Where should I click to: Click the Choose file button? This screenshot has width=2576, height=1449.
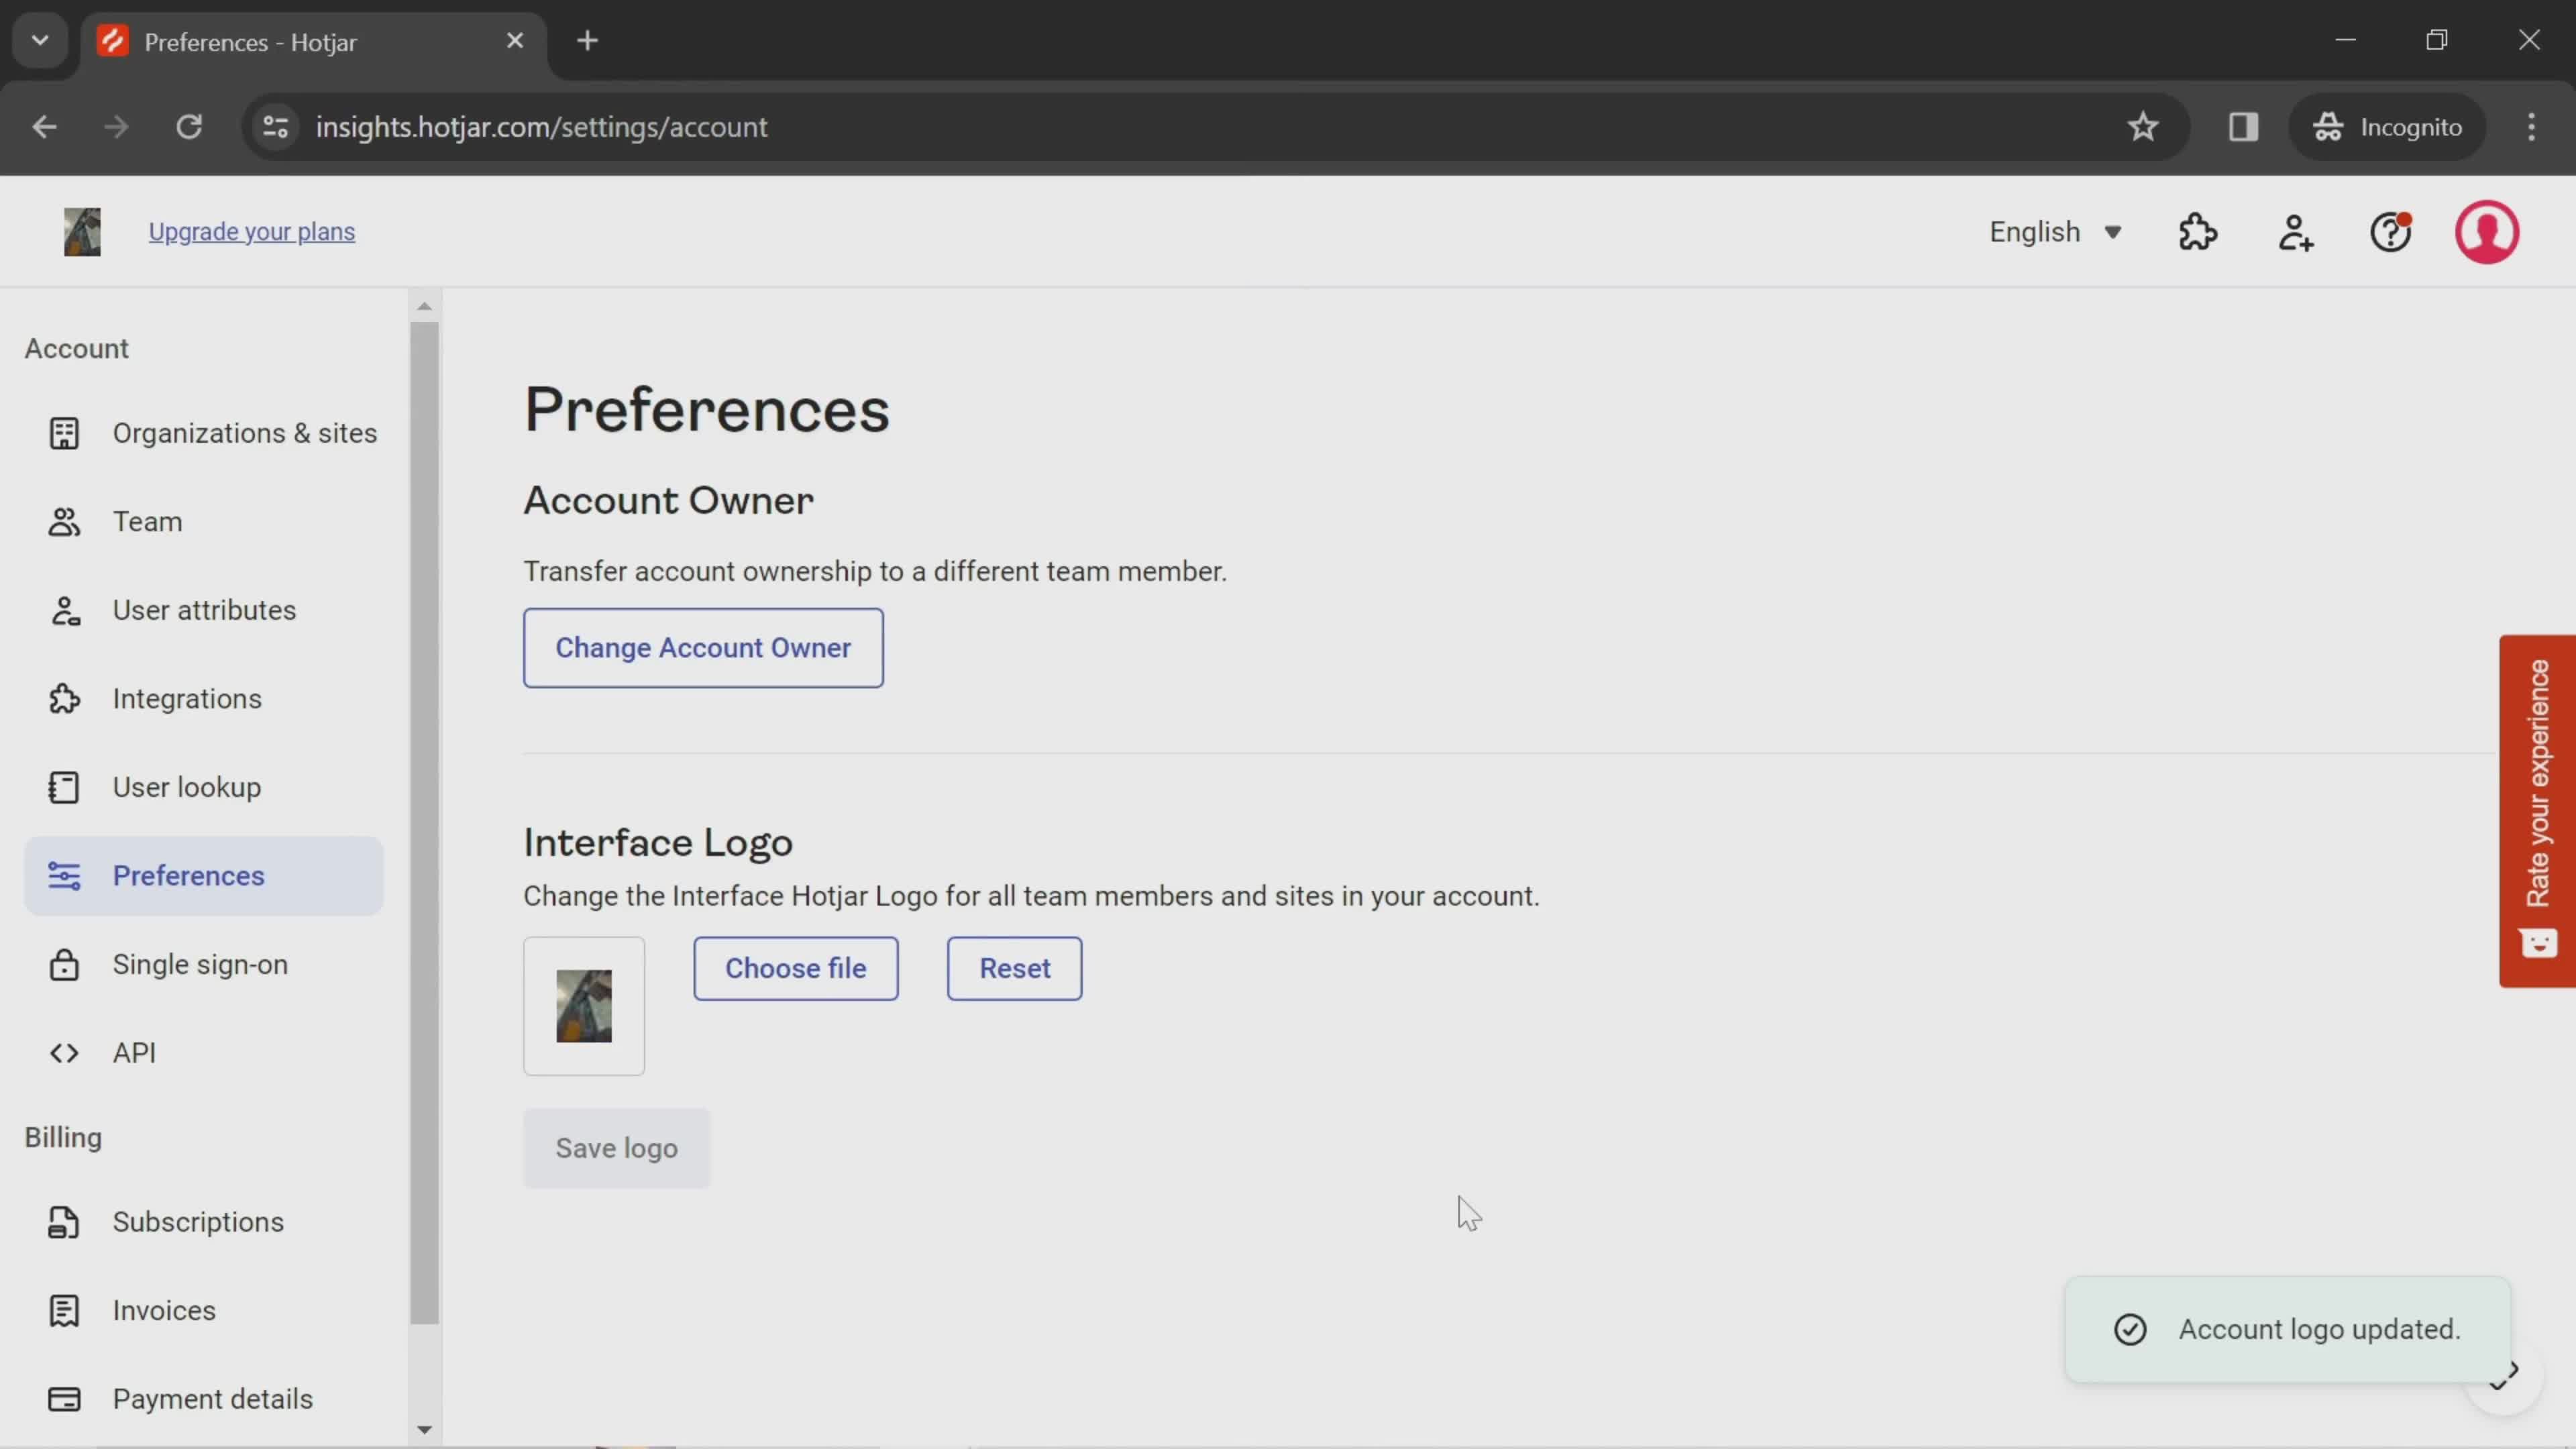796,968
